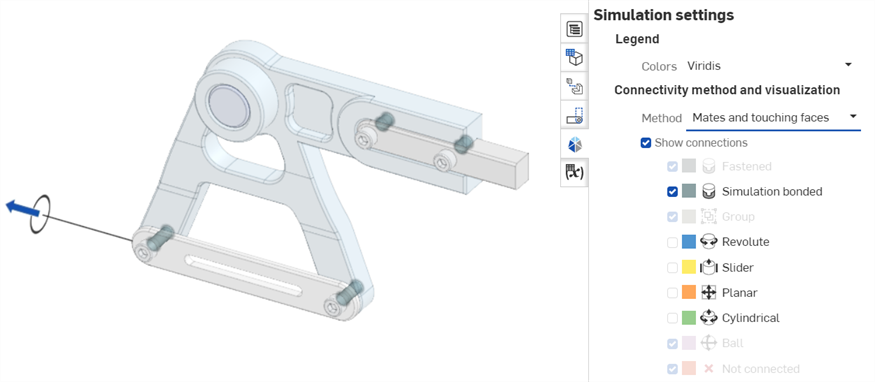Click the grey Fastened color swatch
Viewport: 875px width, 382px height.
point(689,166)
